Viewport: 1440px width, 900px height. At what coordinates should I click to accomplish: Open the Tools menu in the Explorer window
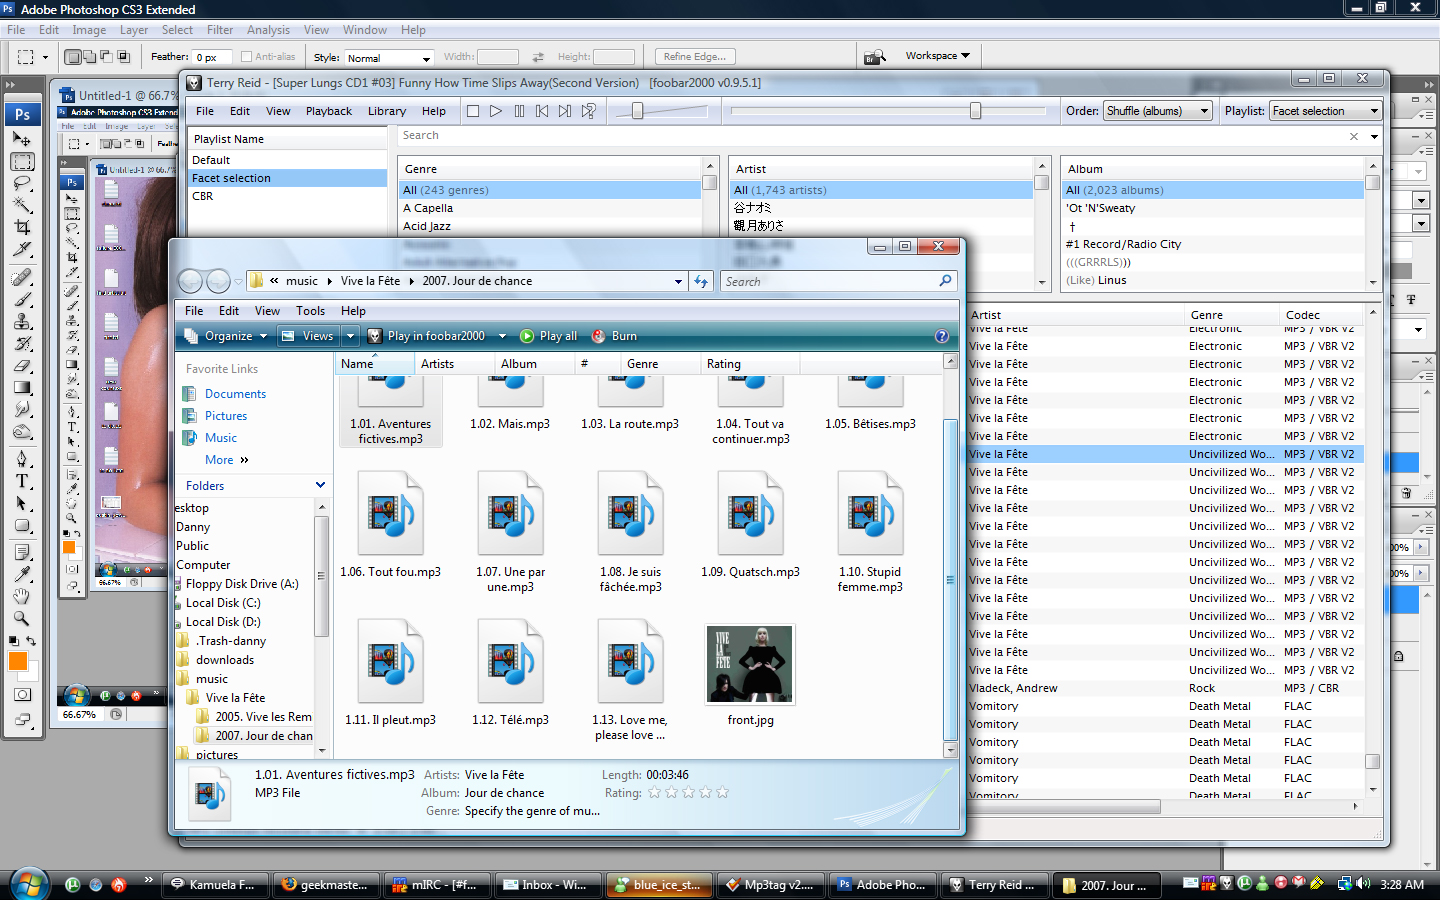[310, 311]
